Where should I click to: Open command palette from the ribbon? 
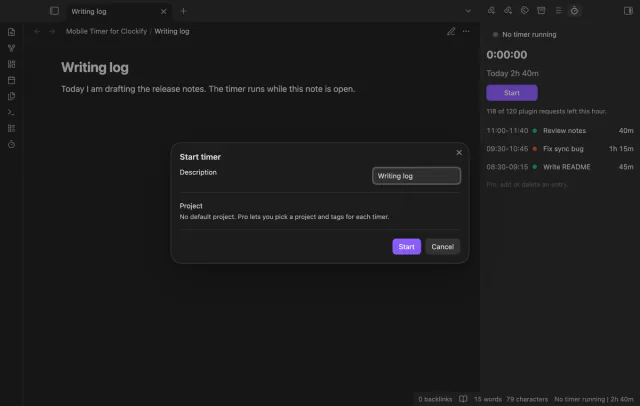[x=11, y=112]
